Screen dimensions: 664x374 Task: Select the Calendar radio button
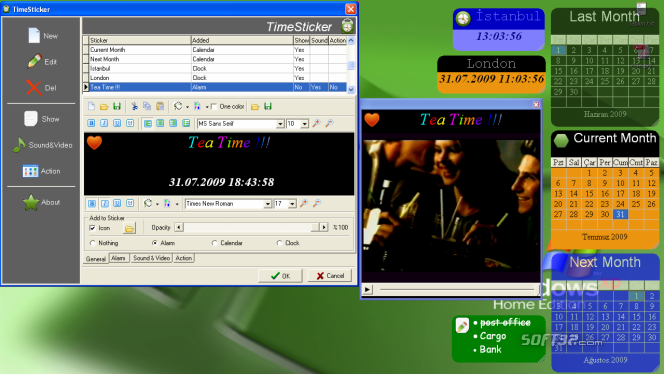214,243
